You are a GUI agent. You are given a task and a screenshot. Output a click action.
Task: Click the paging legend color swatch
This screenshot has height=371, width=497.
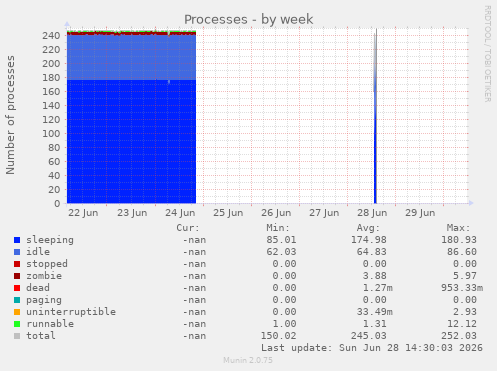tap(17, 300)
